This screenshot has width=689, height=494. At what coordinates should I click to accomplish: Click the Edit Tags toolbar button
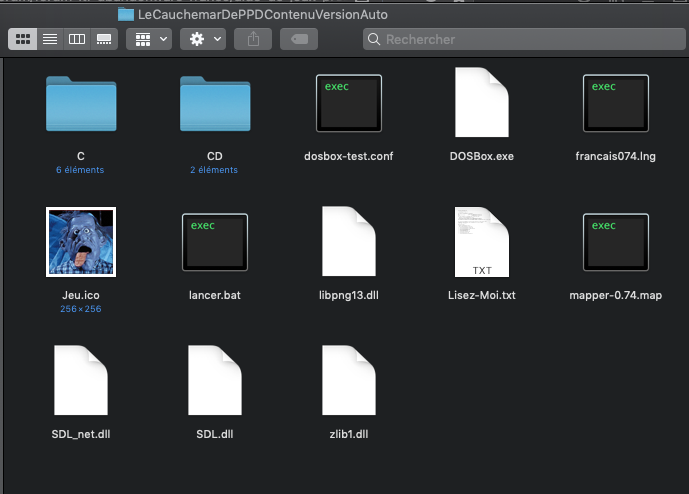299,39
